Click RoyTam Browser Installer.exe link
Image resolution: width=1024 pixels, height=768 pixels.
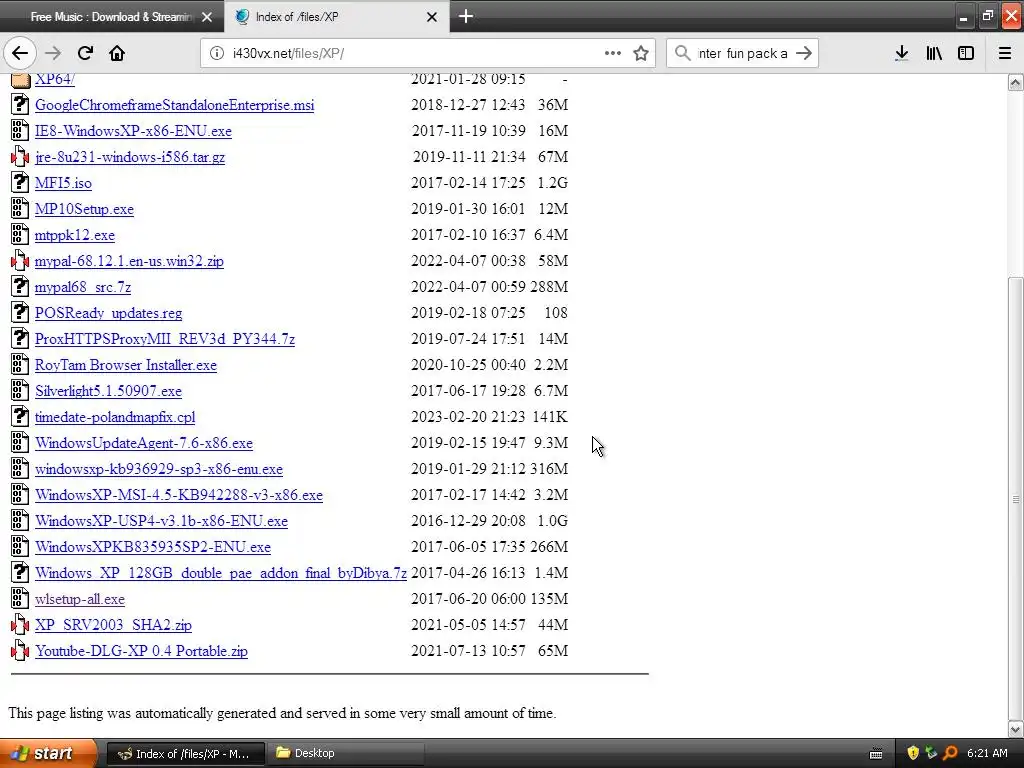(126, 365)
